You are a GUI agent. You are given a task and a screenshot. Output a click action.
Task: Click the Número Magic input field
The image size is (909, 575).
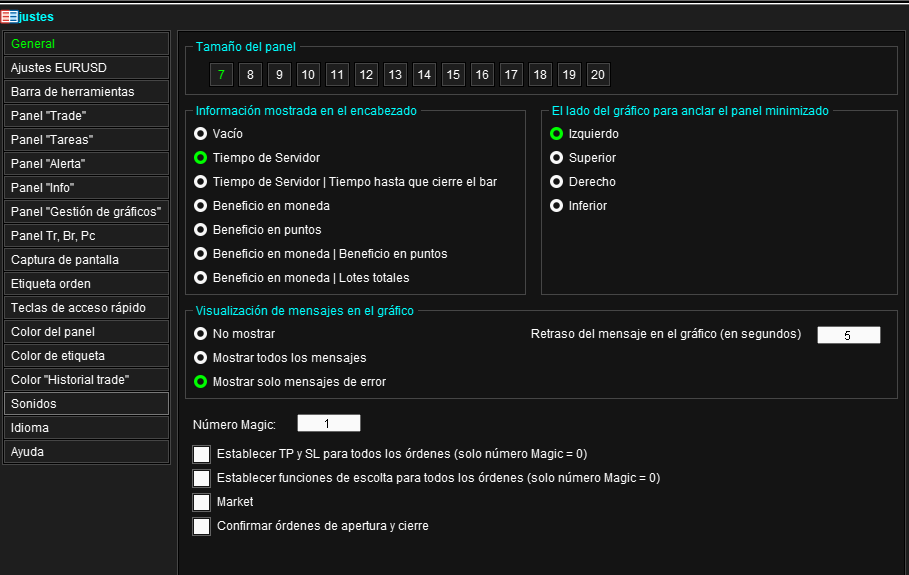click(329, 424)
